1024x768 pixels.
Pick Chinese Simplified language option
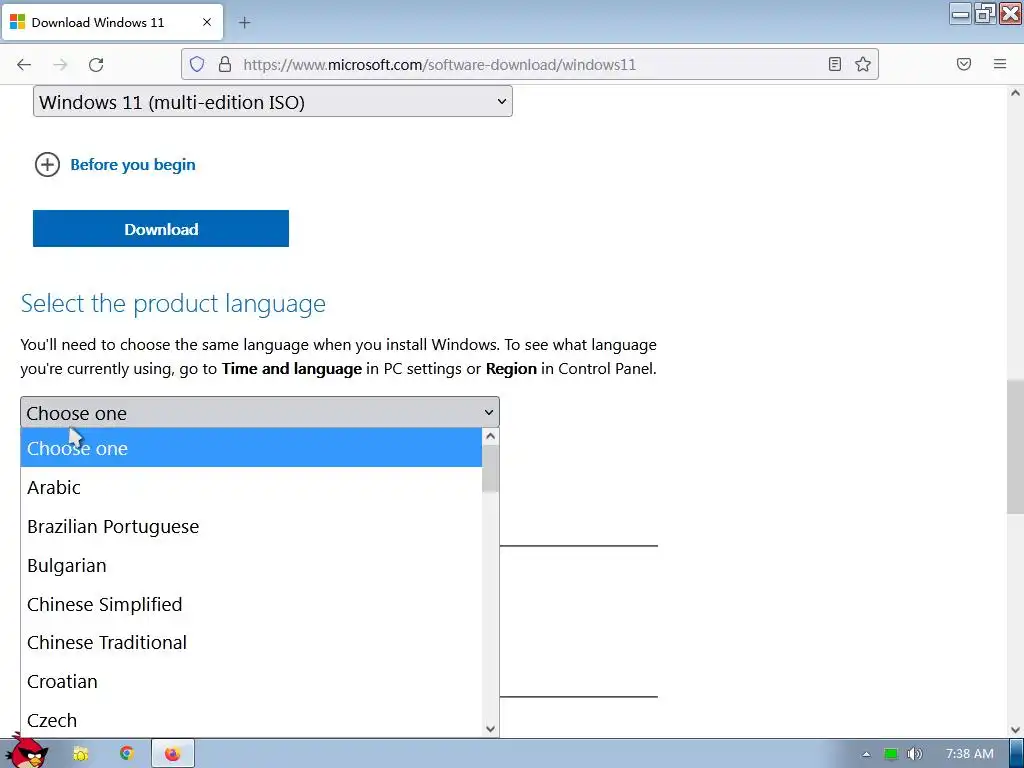tap(251, 604)
